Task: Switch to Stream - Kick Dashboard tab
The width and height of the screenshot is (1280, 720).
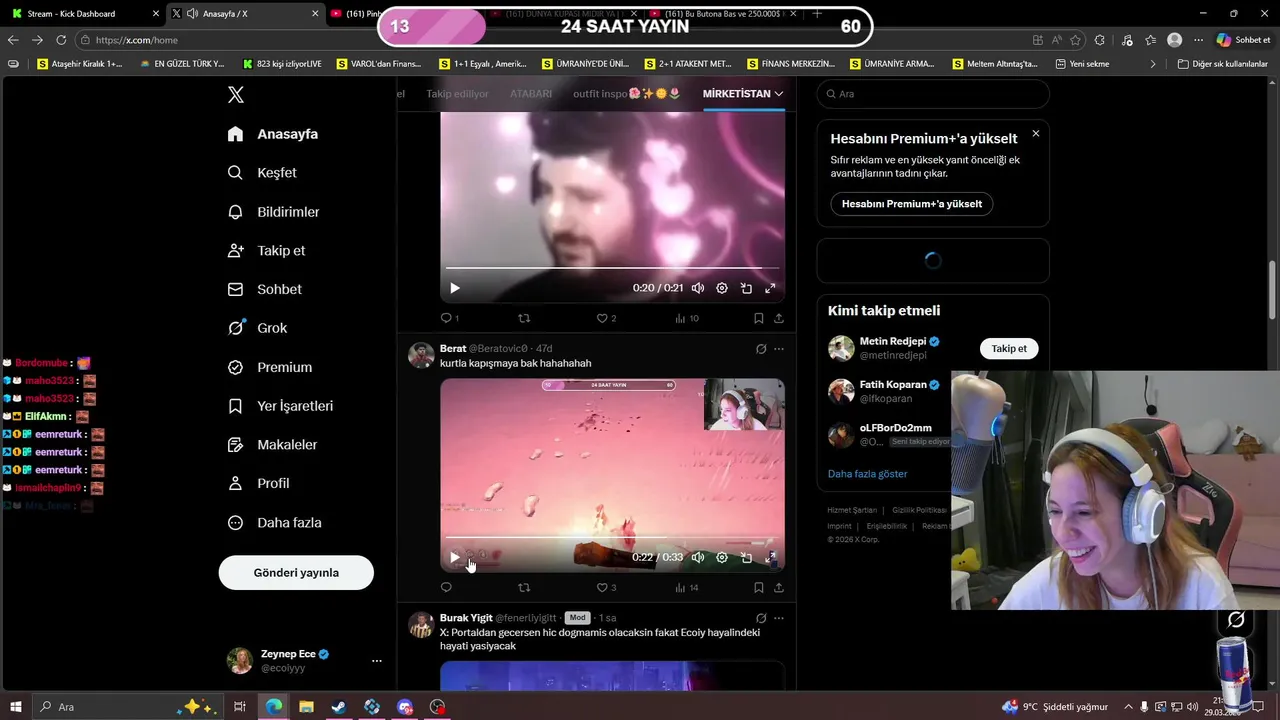Action: click(x=84, y=14)
